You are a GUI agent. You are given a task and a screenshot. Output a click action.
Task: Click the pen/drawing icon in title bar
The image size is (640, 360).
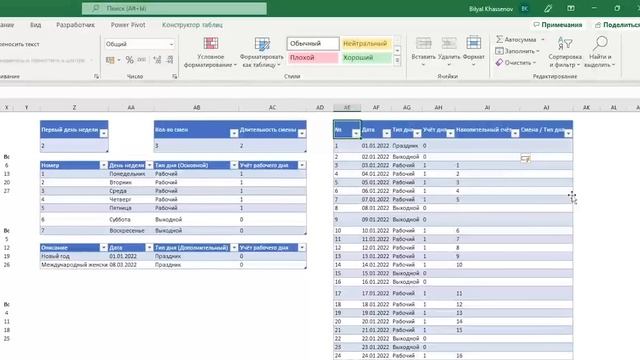(x=548, y=8)
